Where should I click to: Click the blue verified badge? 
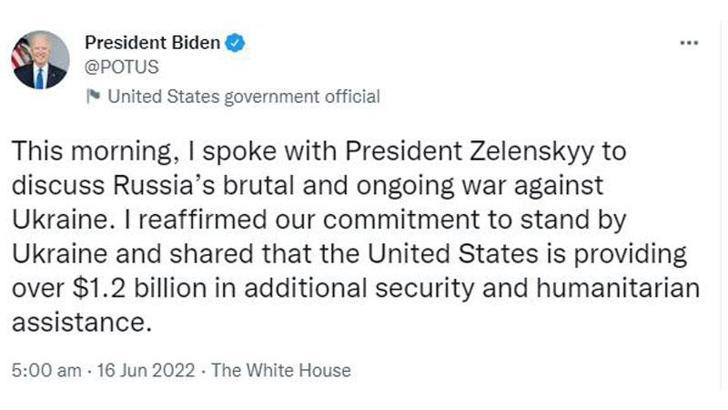(x=235, y=43)
